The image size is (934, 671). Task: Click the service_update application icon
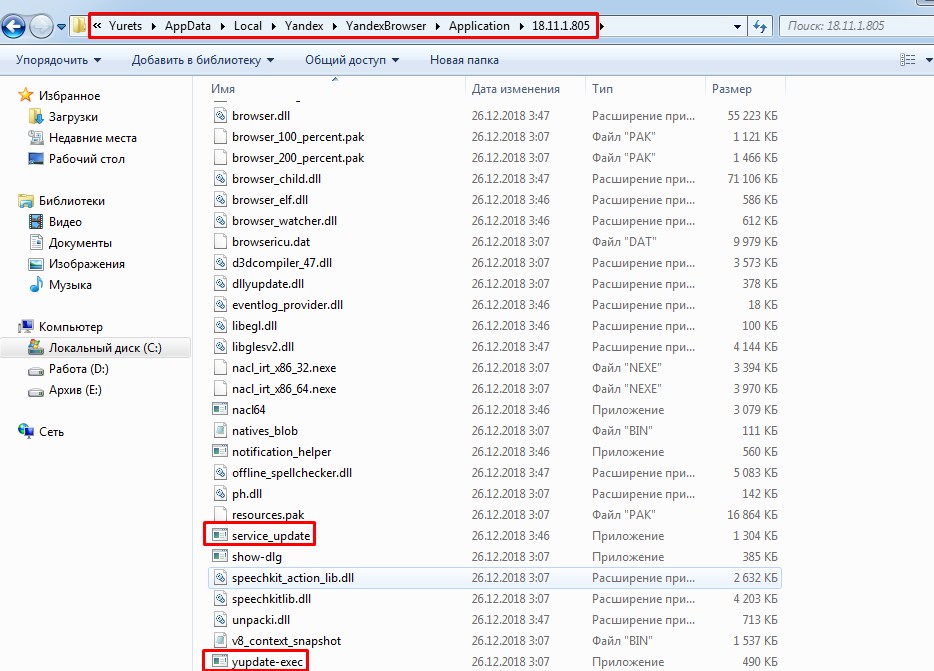click(220, 536)
